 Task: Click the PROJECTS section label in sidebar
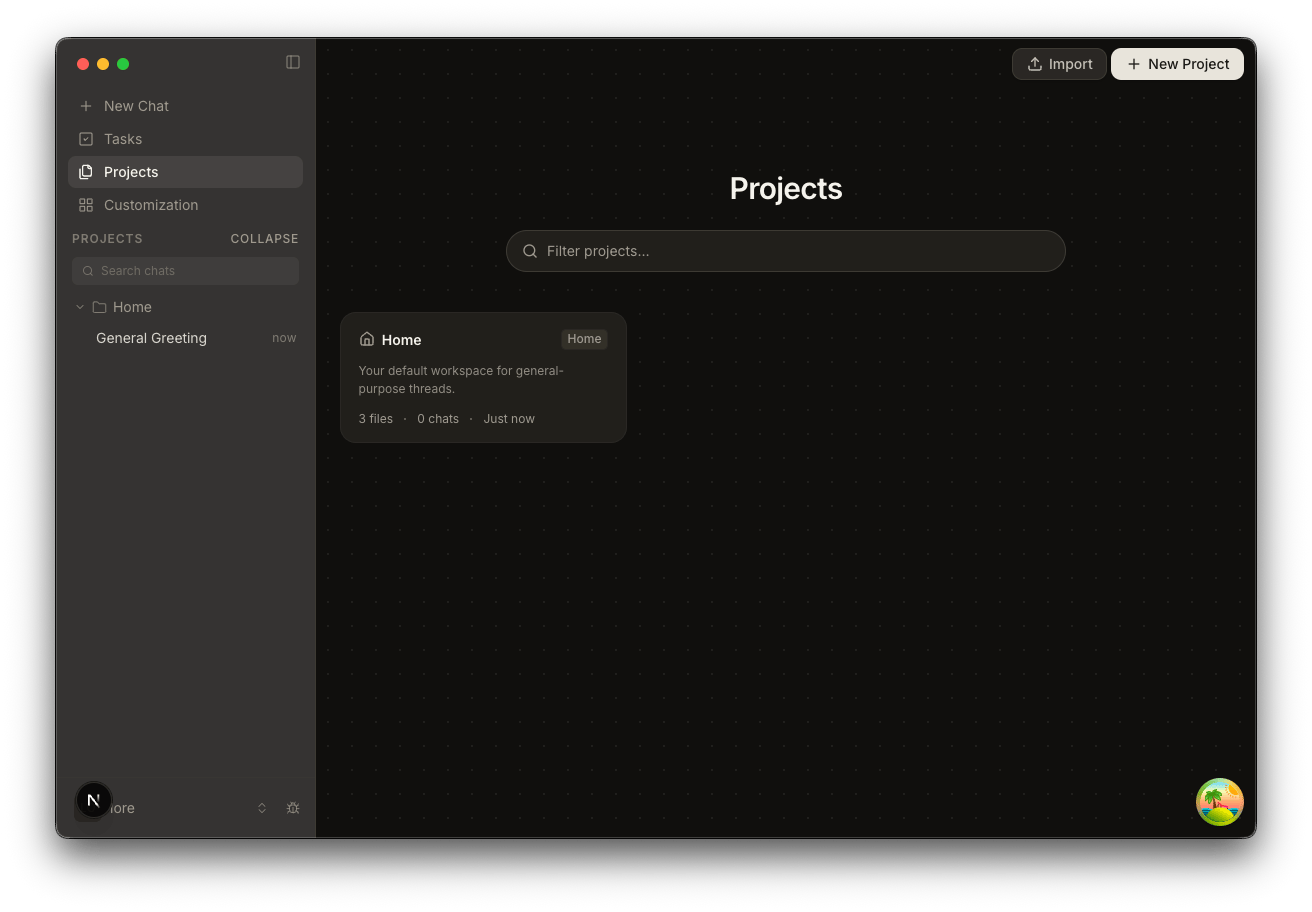[x=107, y=239]
